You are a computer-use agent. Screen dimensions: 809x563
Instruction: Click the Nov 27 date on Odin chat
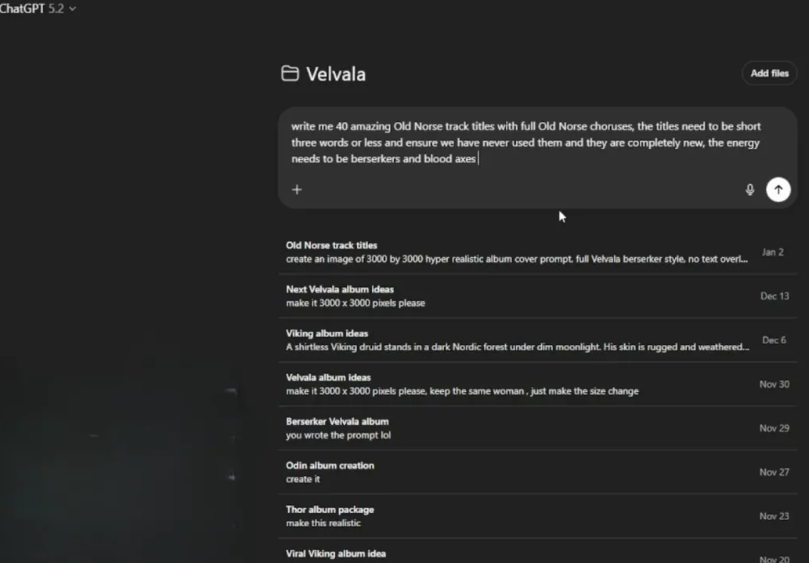tap(774, 472)
